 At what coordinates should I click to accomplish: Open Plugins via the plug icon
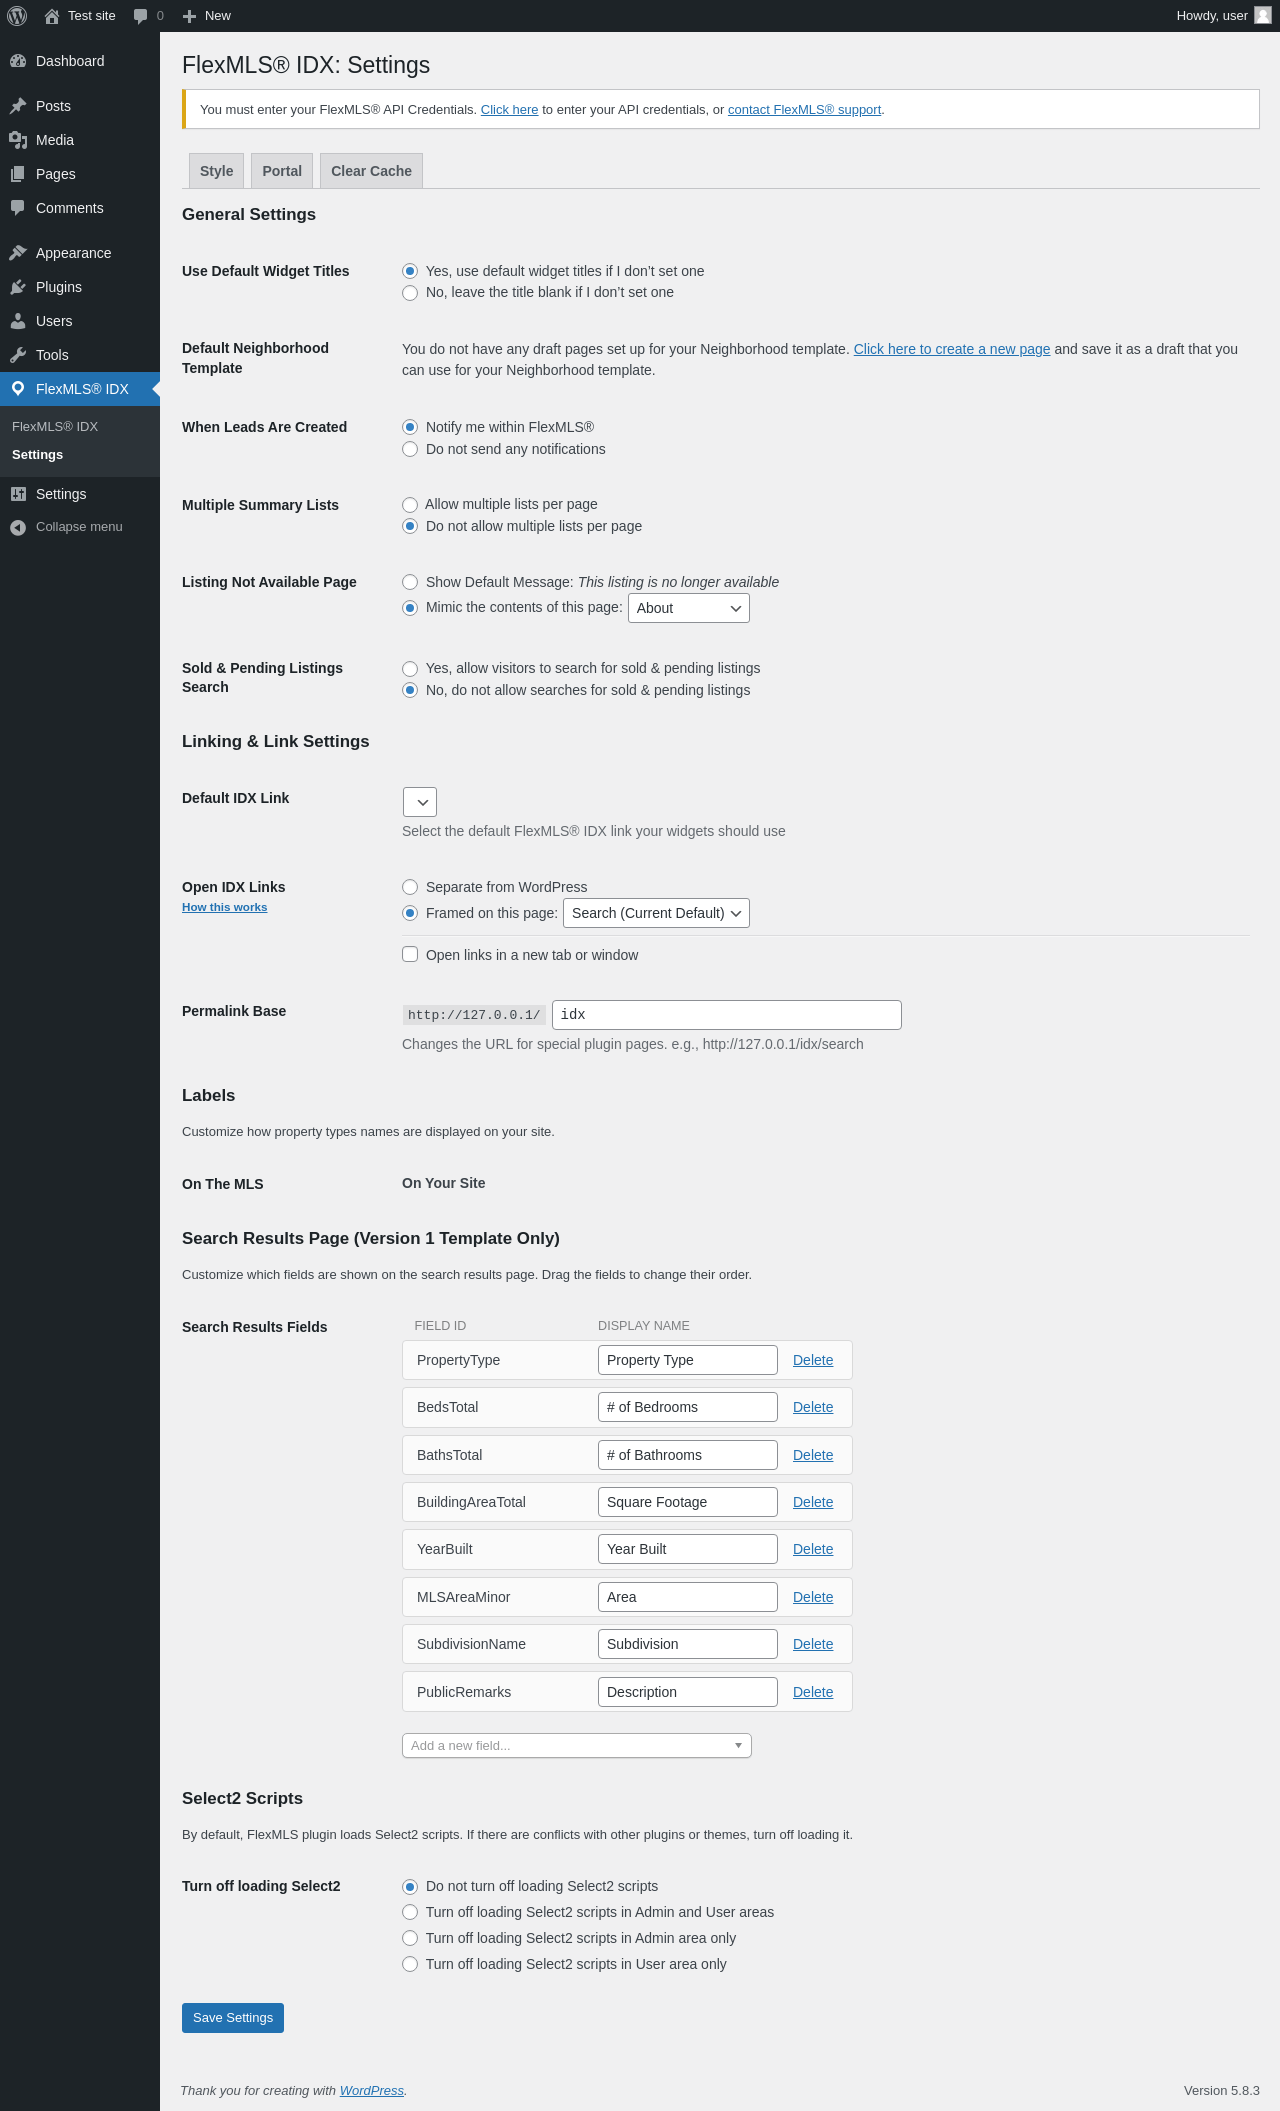(18, 287)
